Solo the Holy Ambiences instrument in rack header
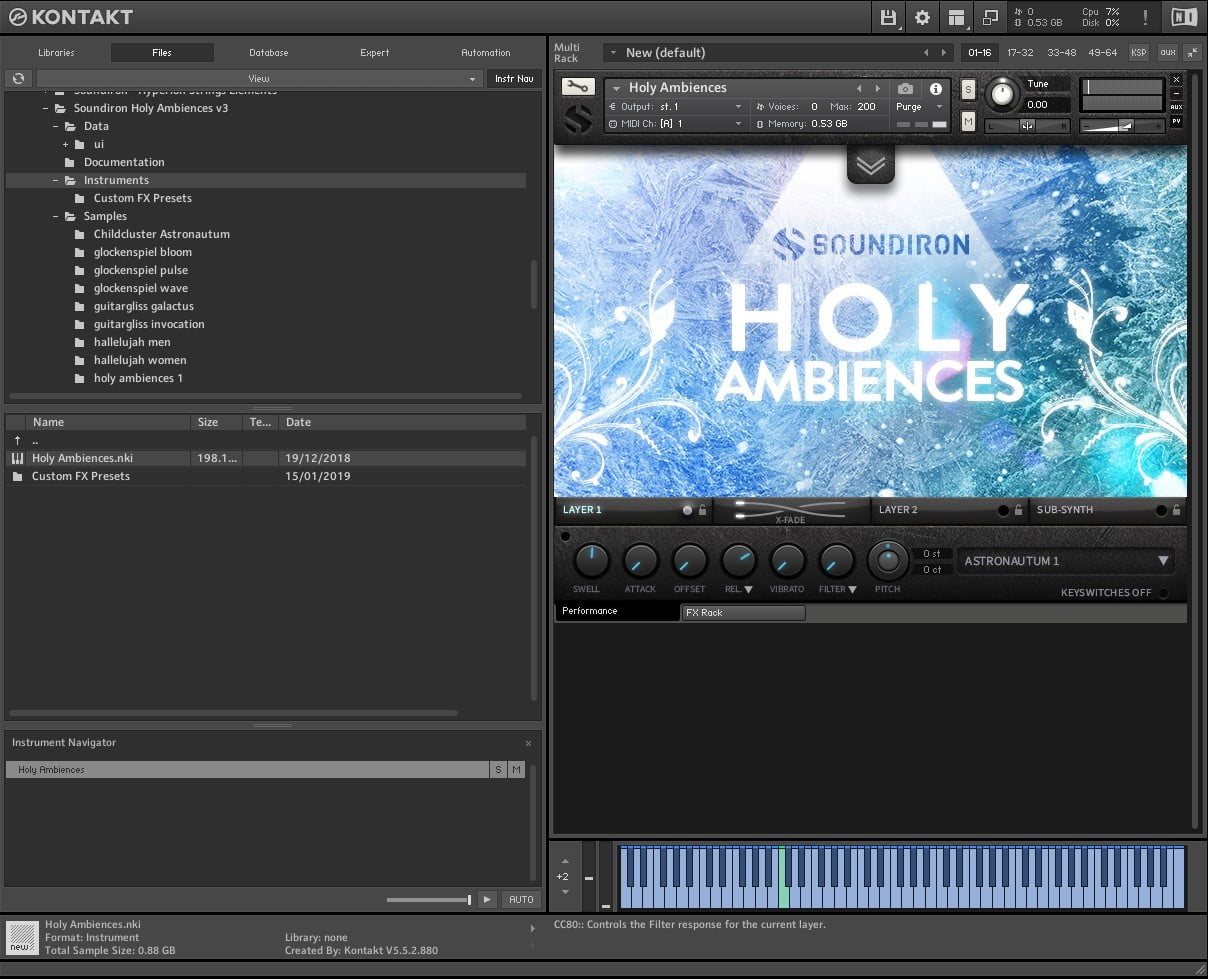Screen dimensions: 1208x979 click(968, 89)
